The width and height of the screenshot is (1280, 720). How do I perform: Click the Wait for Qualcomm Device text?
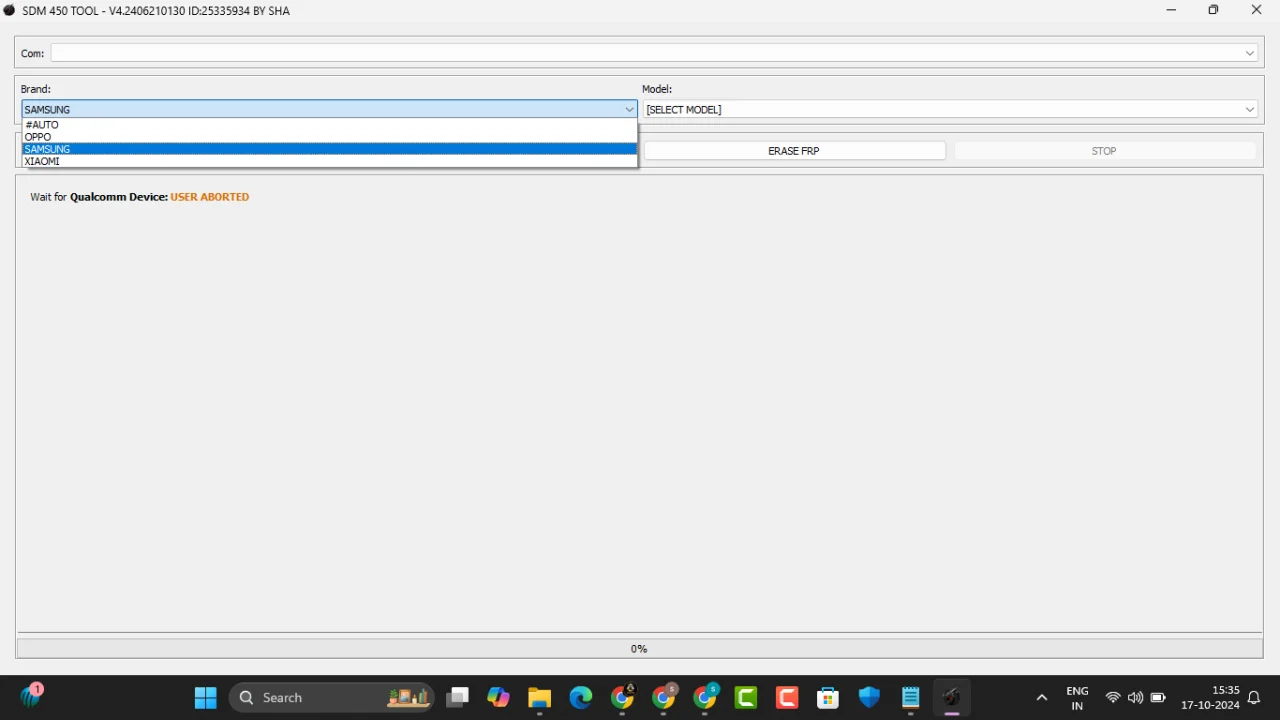(99, 197)
